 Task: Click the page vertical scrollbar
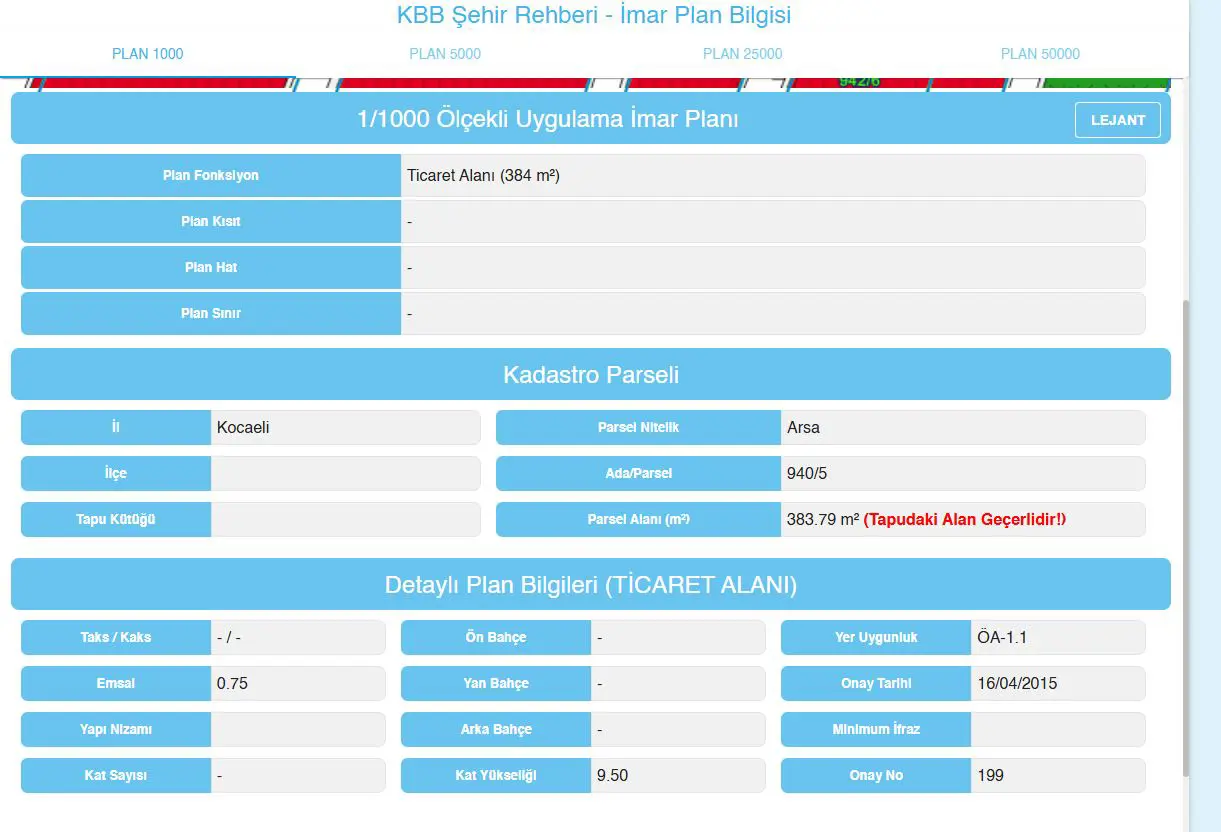tap(1187, 540)
